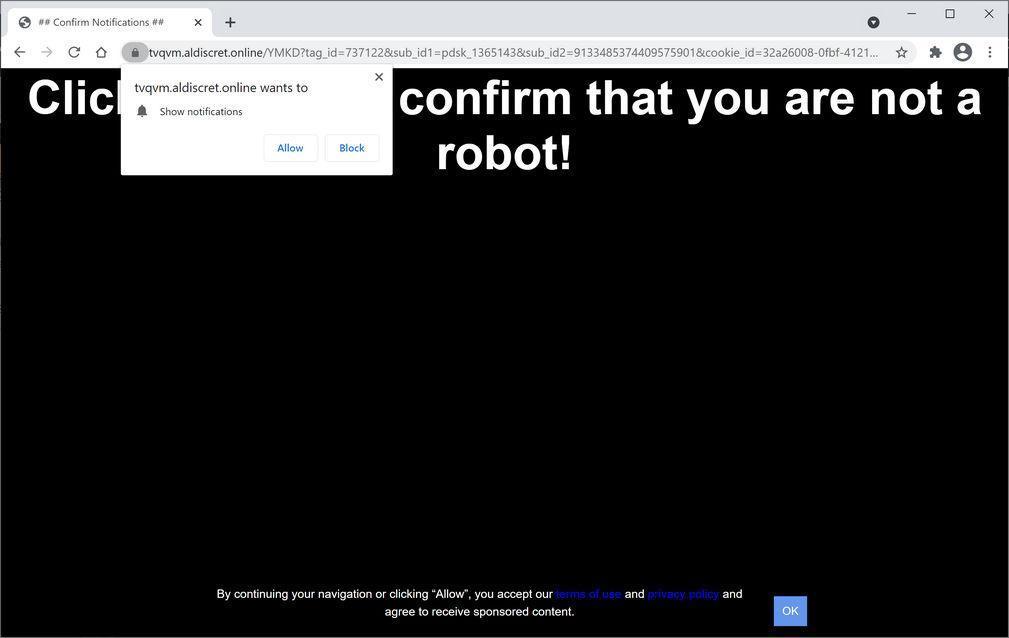1009x638 pixels.
Task: Click the grayed-out forward navigation arrow
Action: coord(46,51)
